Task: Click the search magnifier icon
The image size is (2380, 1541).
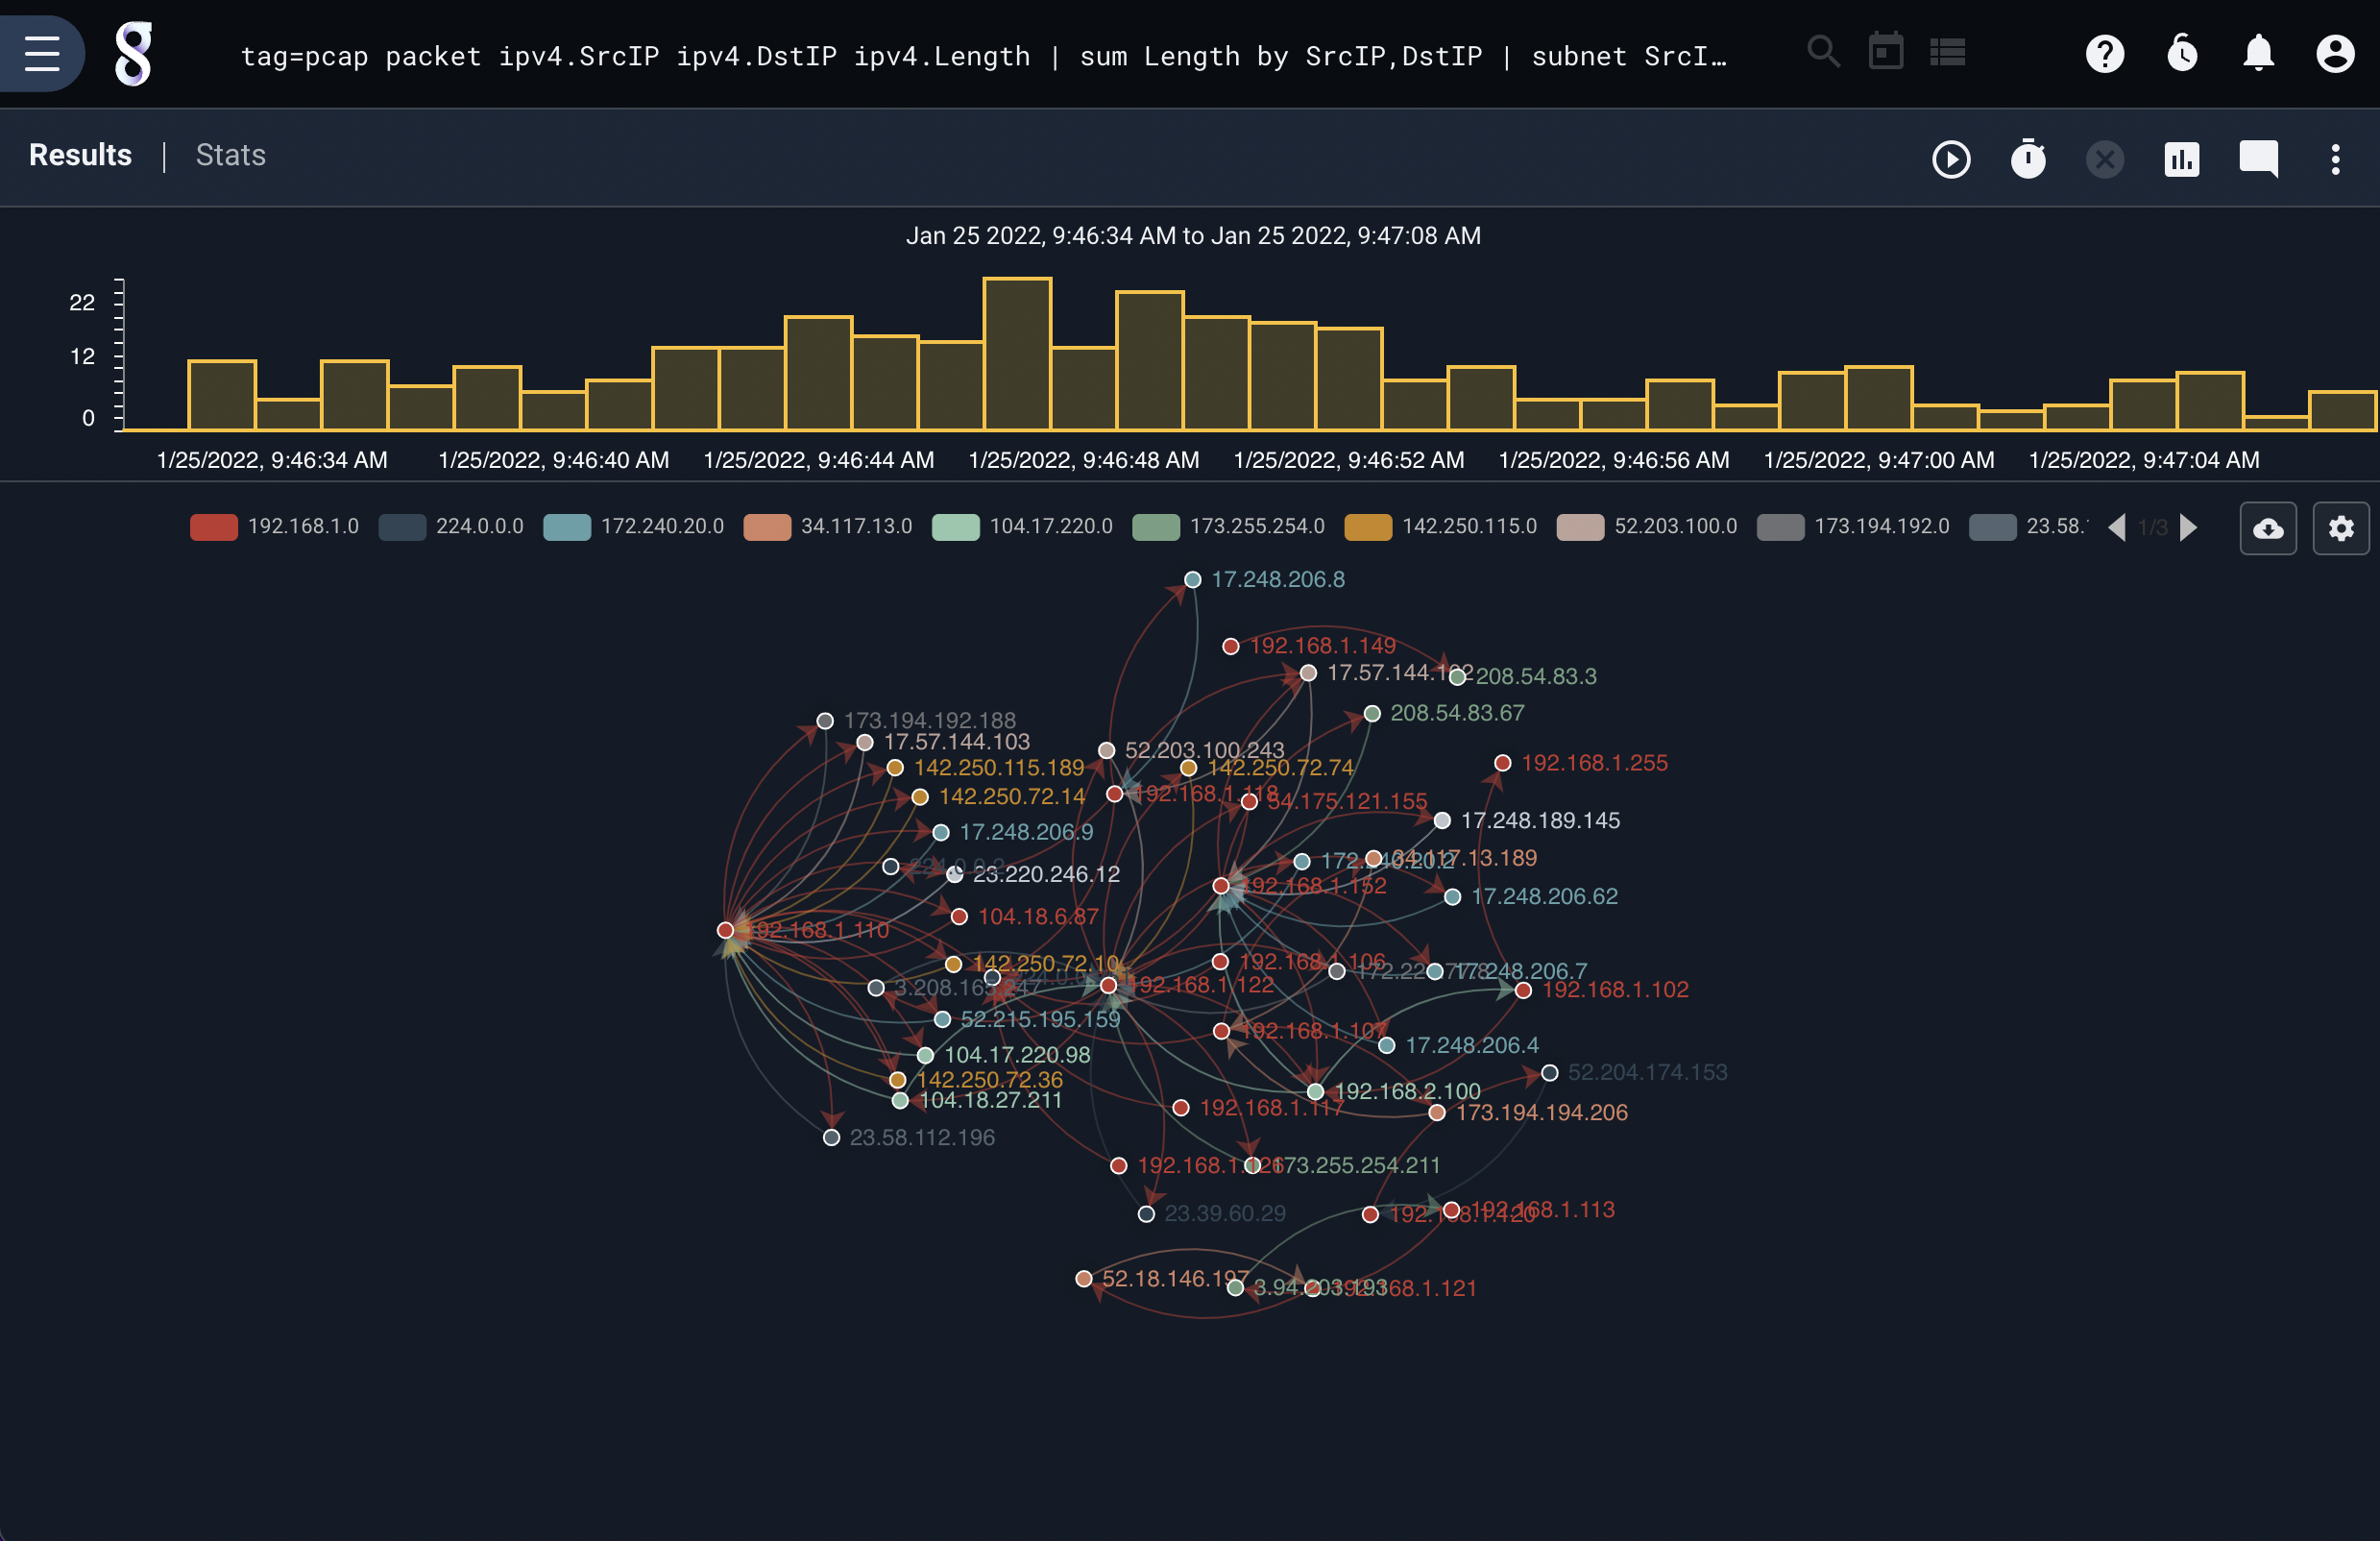Action: coord(1823,51)
